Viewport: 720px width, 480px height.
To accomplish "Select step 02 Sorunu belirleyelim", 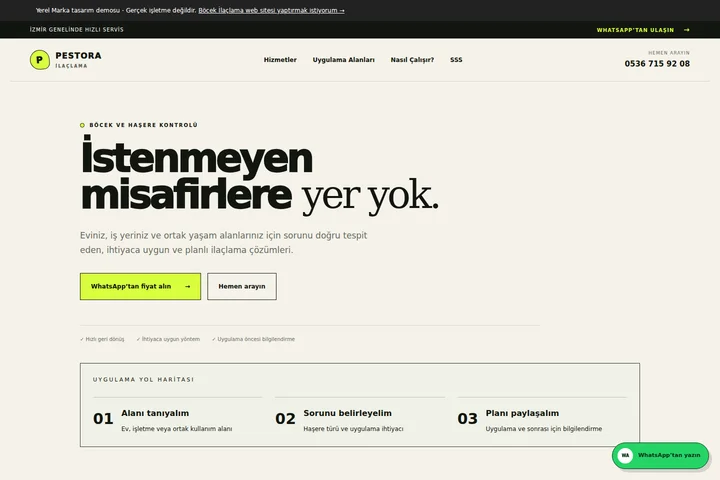I will [360, 419].
